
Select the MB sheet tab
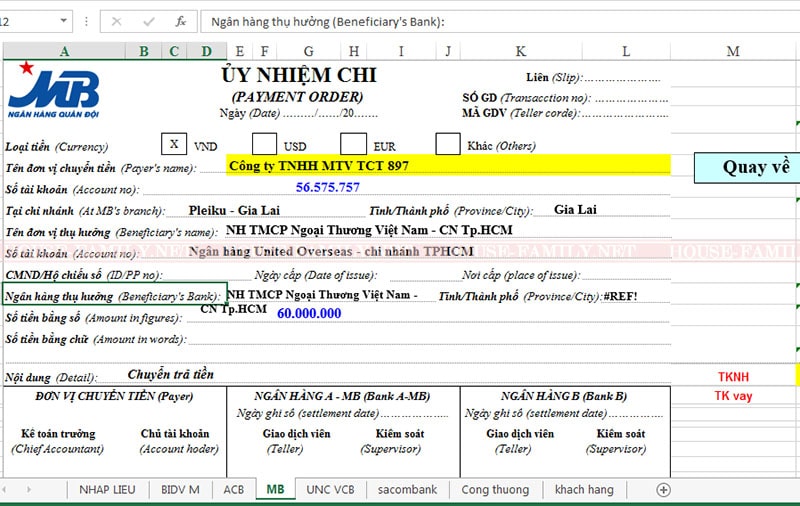276,490
